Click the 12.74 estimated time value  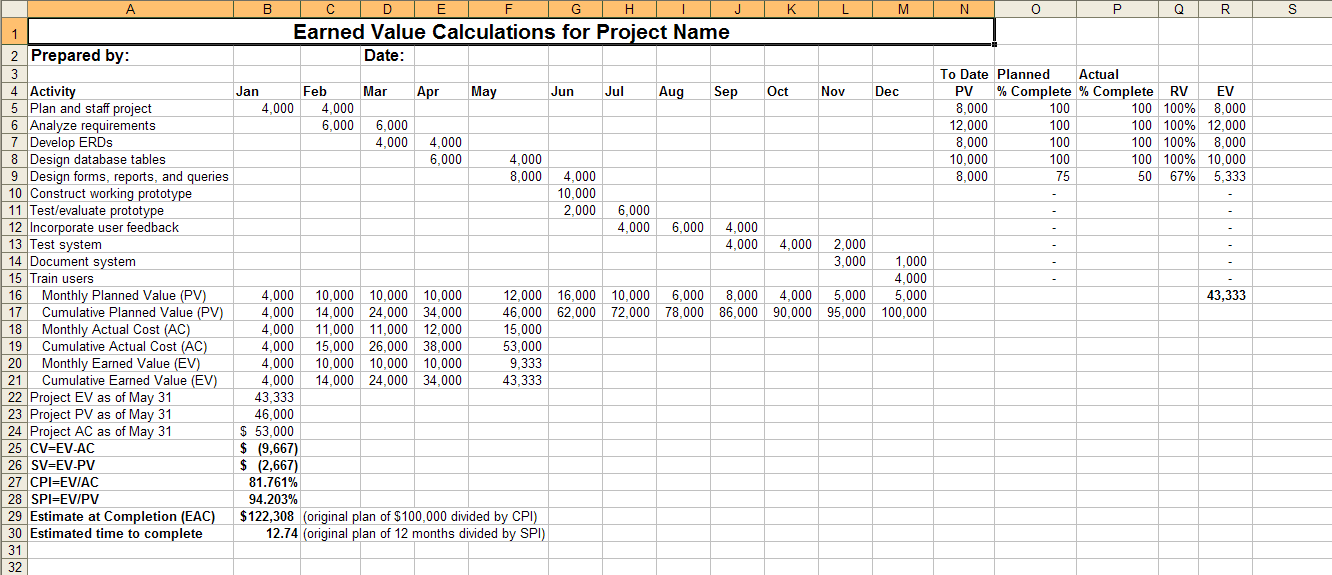[281, 534]
